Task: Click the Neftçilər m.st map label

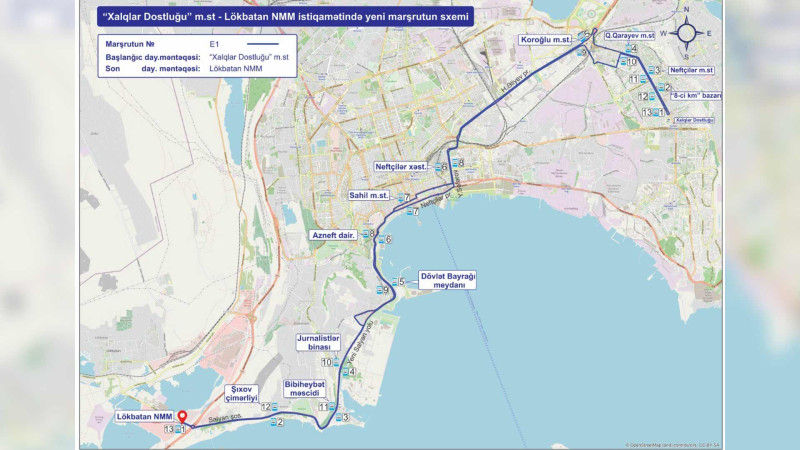Action: click(691, 70)
